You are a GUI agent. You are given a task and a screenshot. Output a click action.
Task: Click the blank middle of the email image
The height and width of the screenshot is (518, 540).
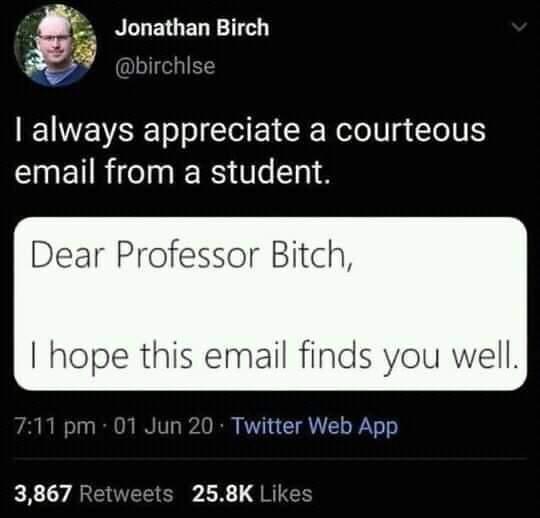270,305
